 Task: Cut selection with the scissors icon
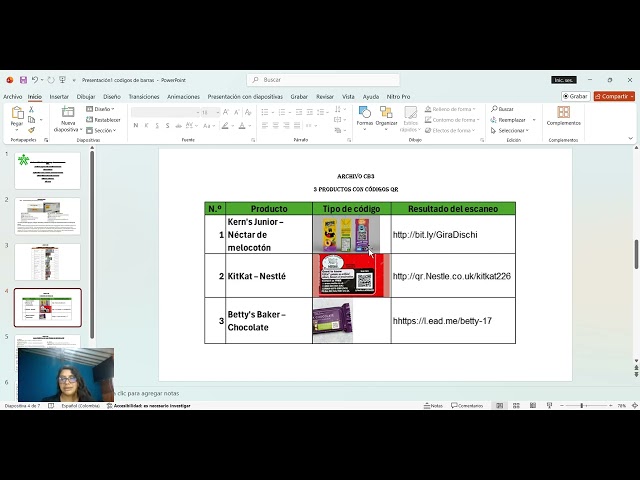[x=31, y=109]
